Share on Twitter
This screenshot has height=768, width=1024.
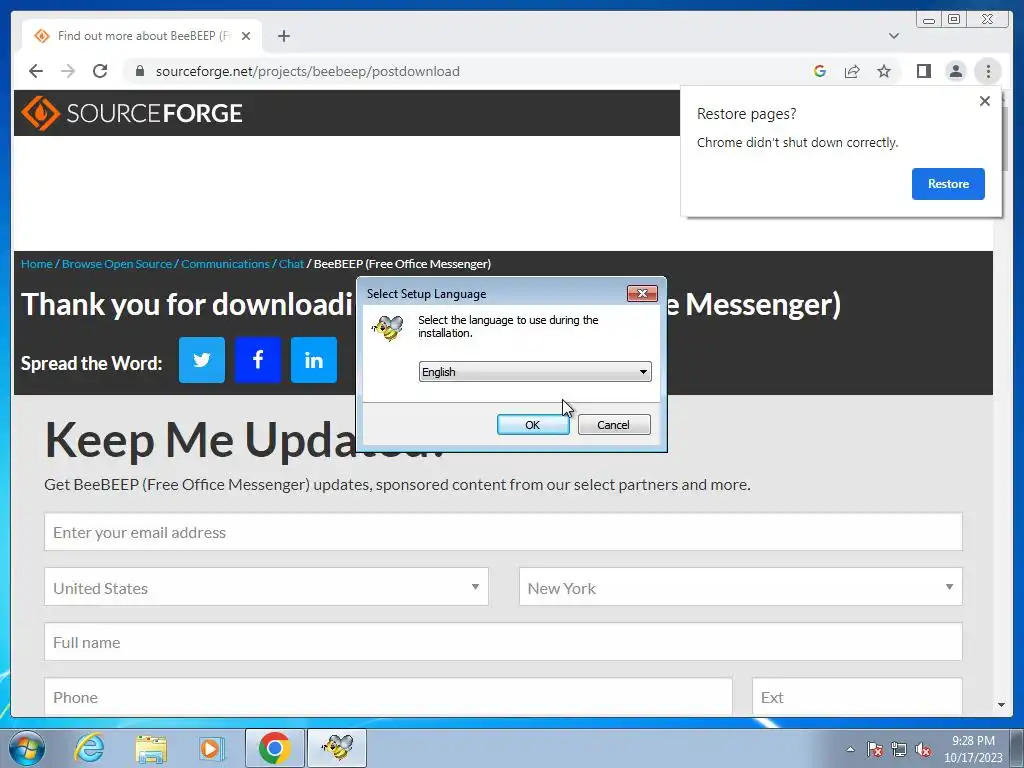point(202,360)
